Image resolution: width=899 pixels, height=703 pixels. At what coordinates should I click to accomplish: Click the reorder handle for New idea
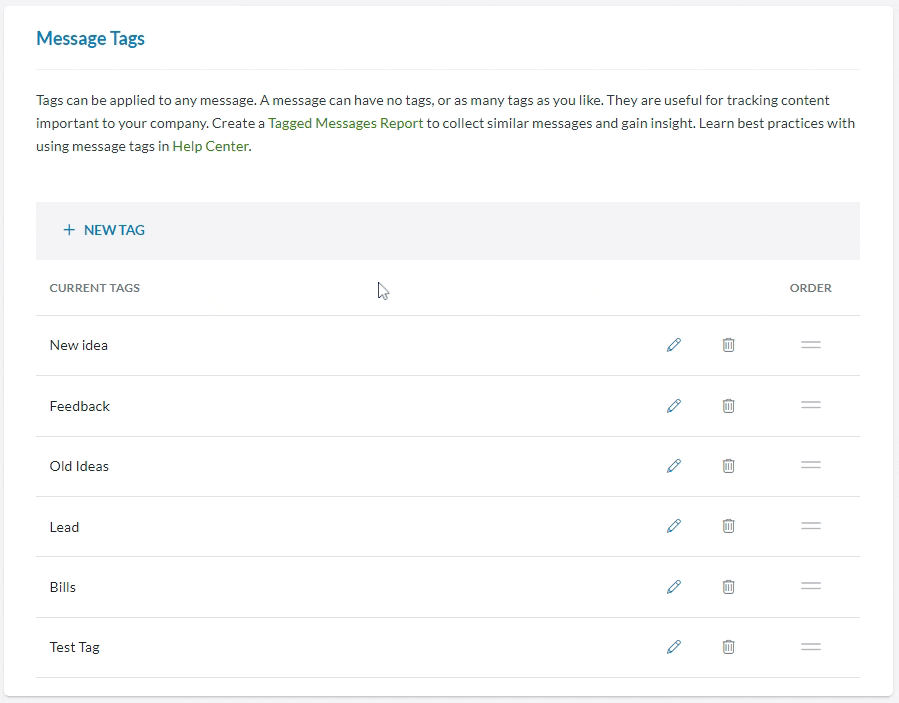coord(810,345)
